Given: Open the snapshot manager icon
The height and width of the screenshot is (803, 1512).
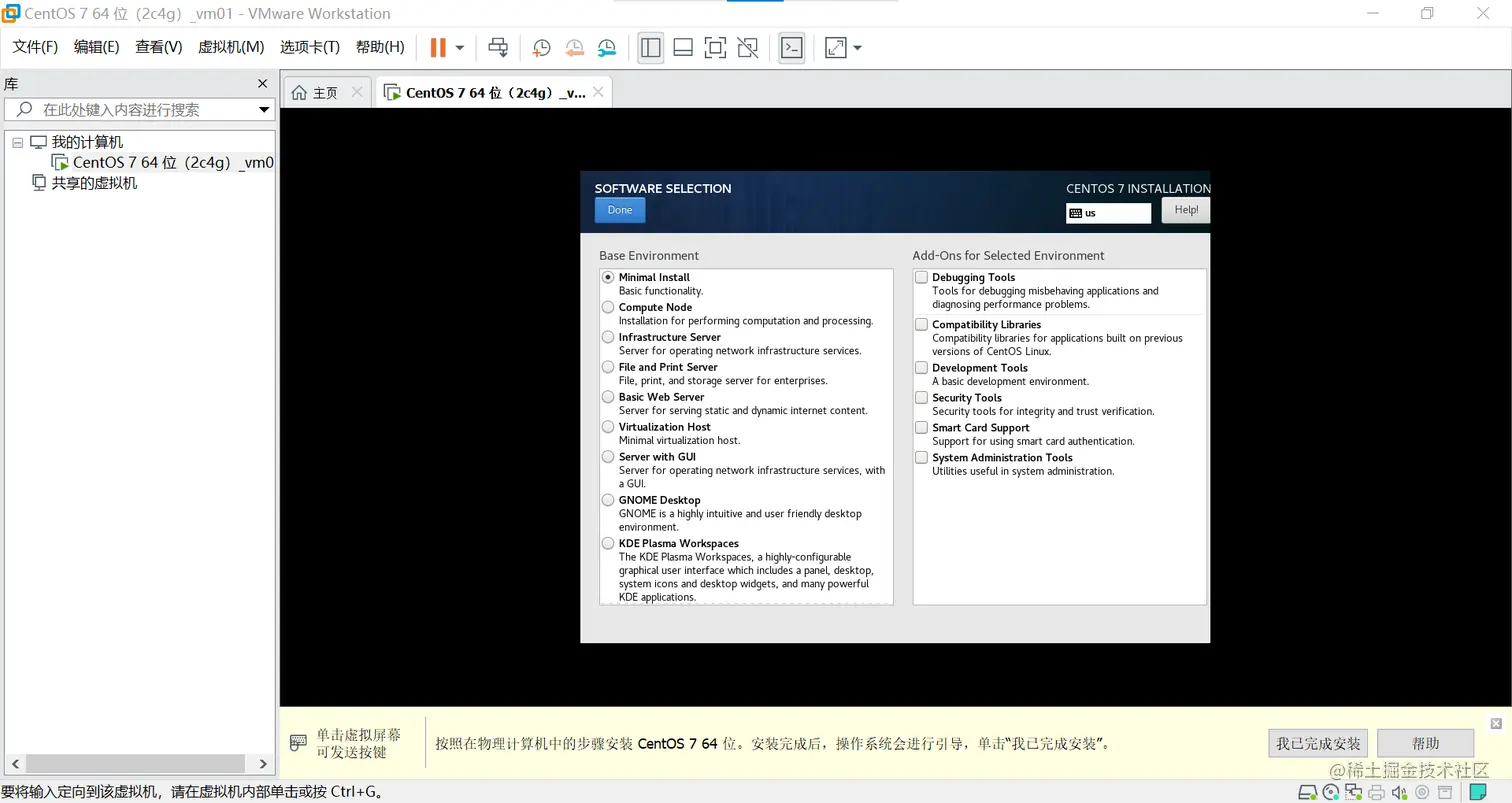Looking at the screenshot, I should 607,47.
